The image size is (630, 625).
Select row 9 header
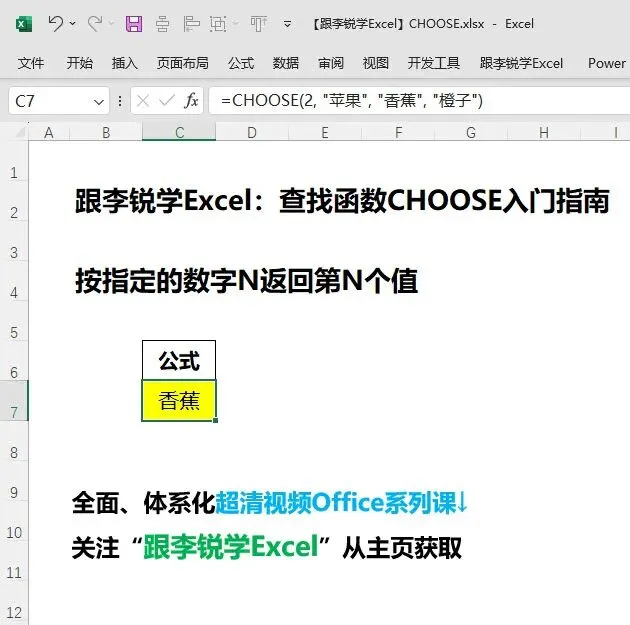click(x=14, y=481)
